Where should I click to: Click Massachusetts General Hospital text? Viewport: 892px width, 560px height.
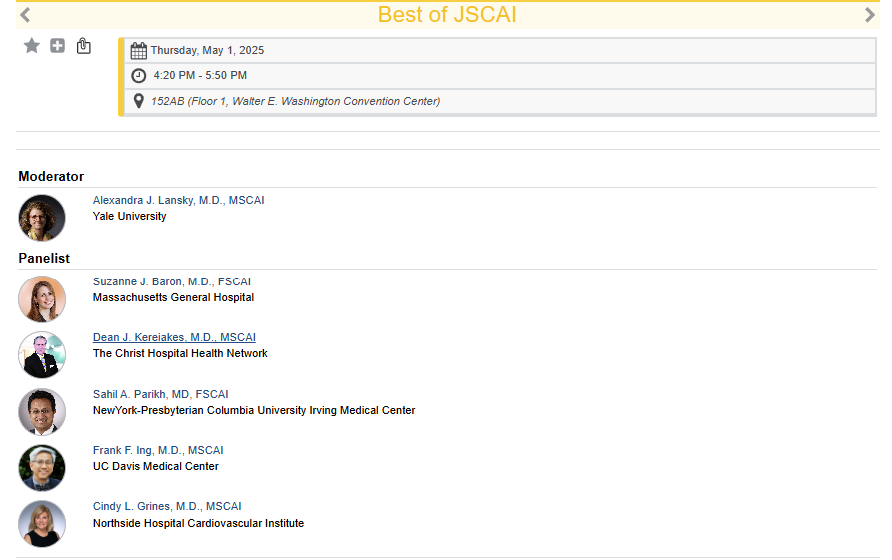tap(174, 297)
